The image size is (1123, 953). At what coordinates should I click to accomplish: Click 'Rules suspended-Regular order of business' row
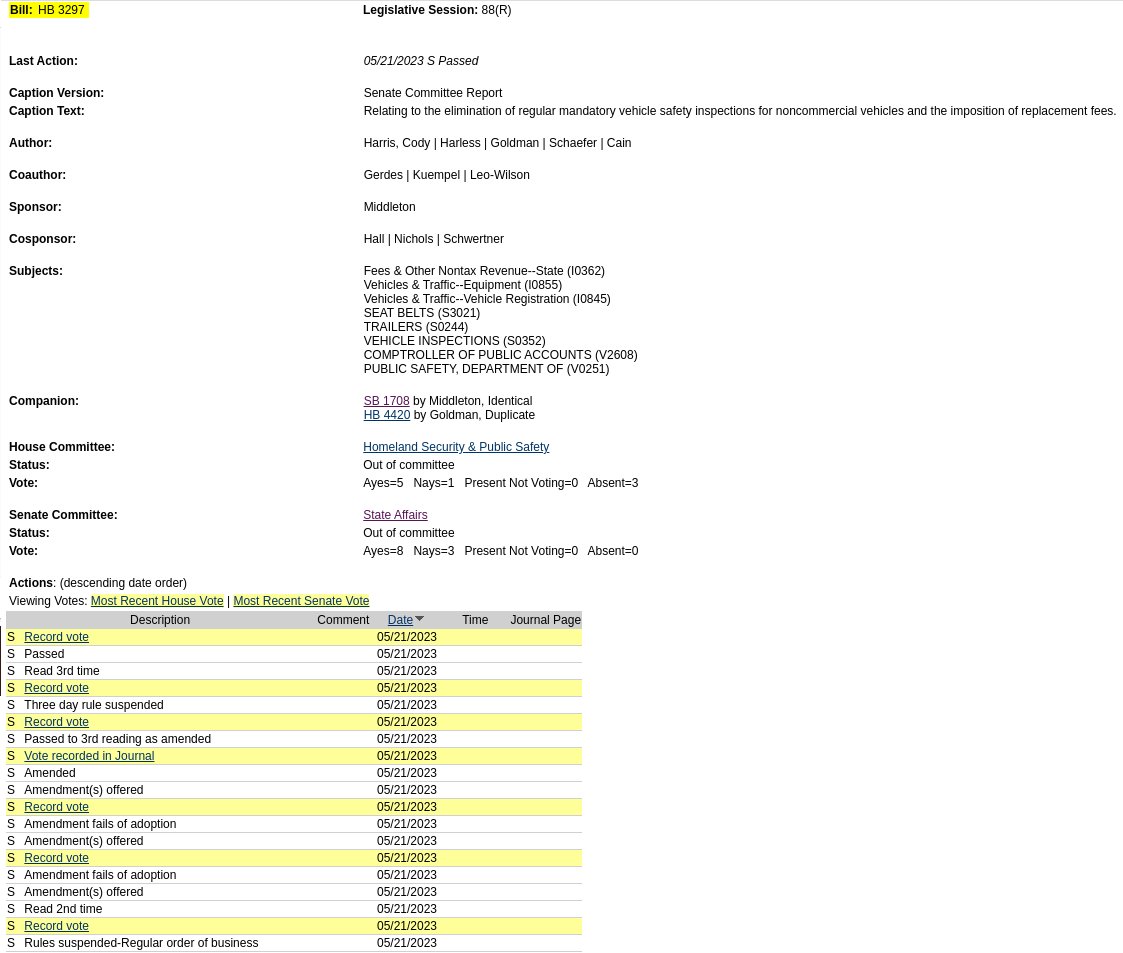[294, 943]
